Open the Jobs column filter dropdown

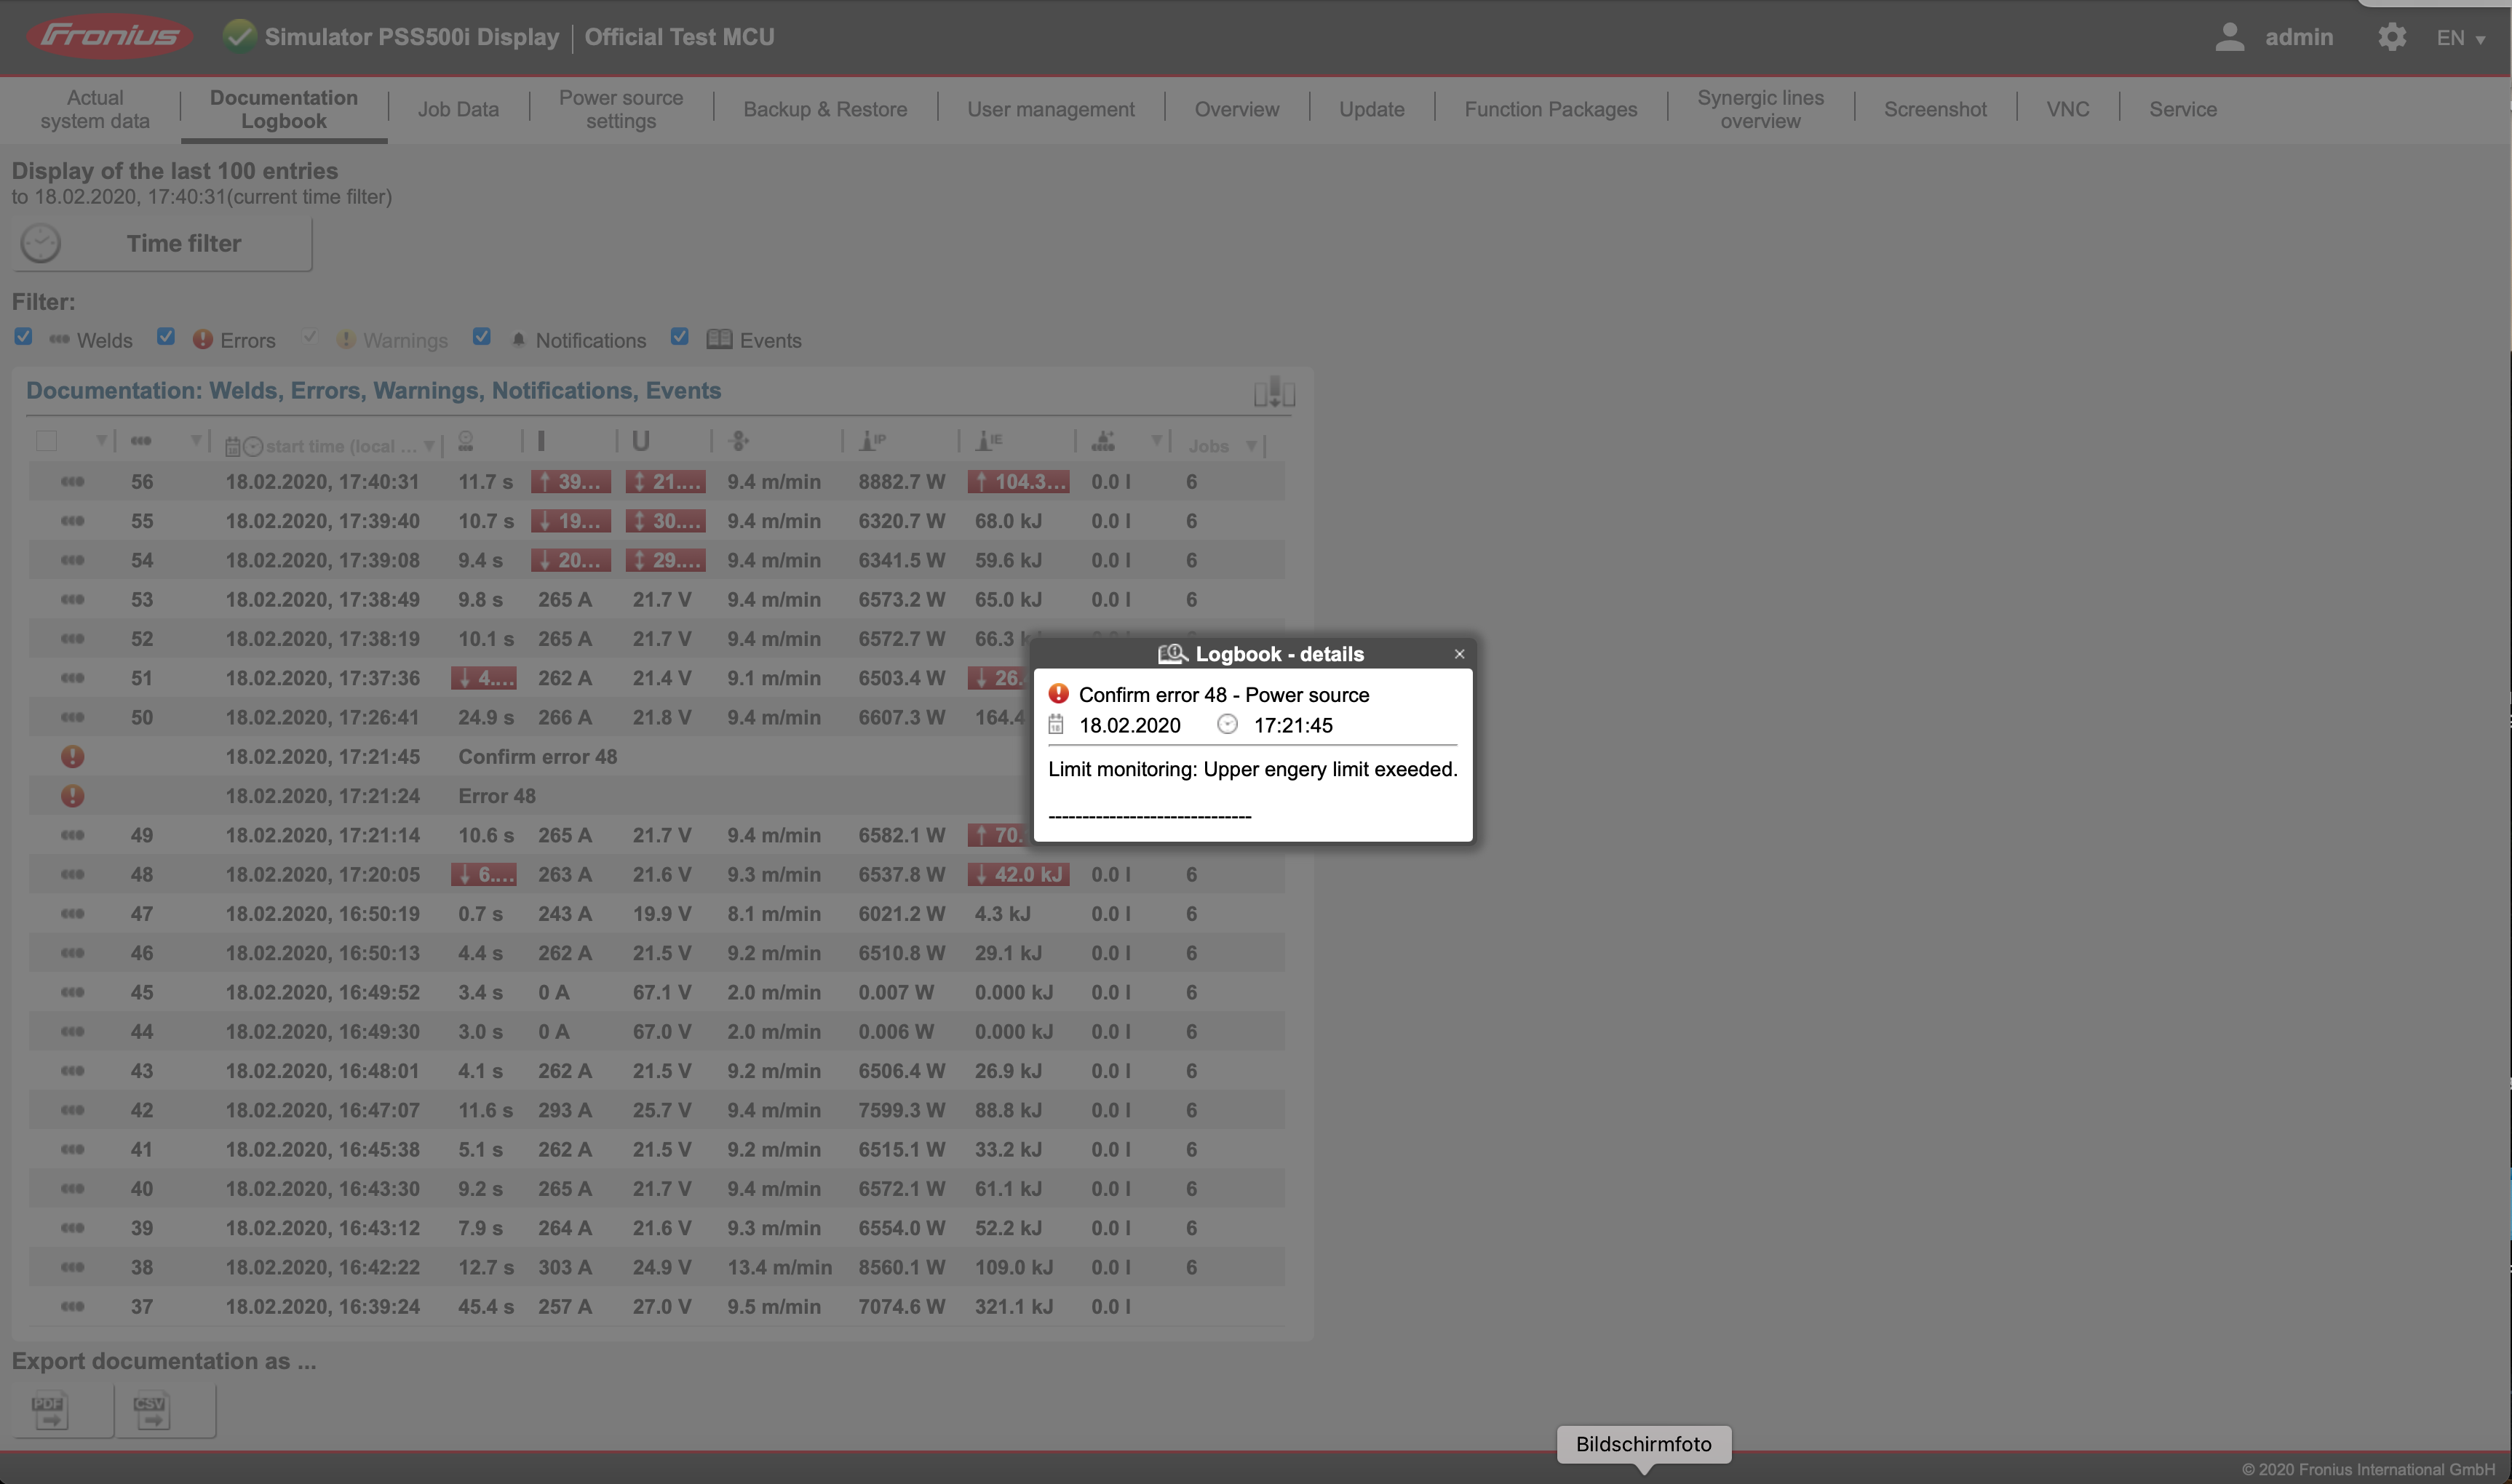tap(1252, 445)
